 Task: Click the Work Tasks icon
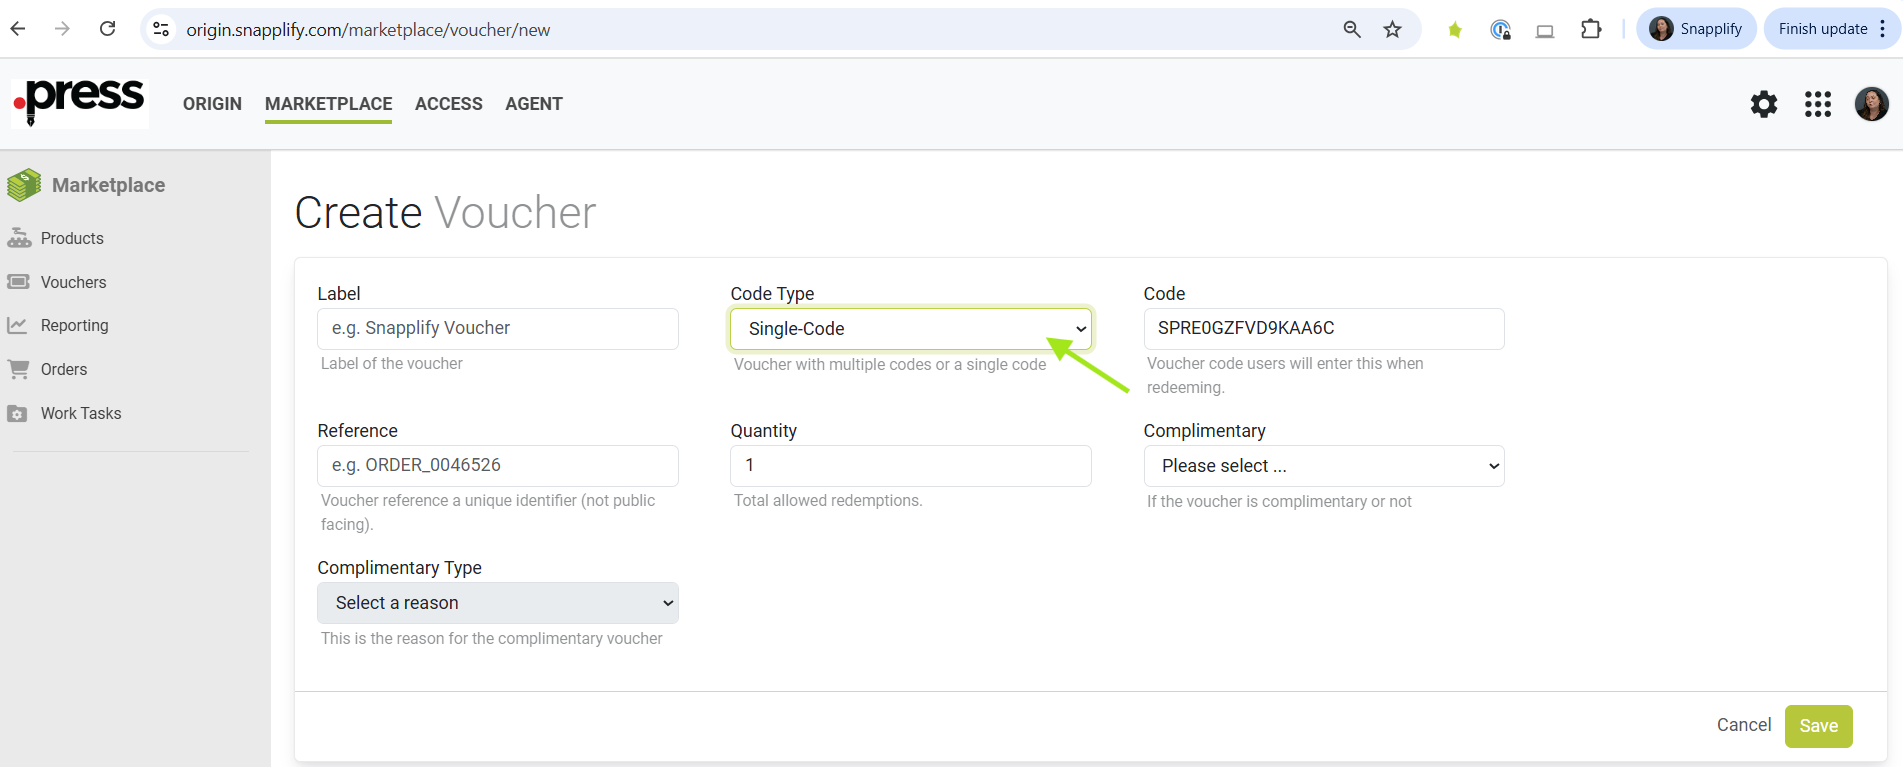pyautogui.click(x=17, y=414)
